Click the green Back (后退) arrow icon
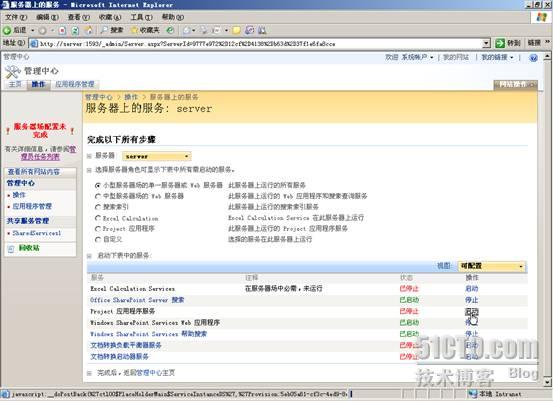Viewport: 553px width, 401px height. (x=7, y=30)
